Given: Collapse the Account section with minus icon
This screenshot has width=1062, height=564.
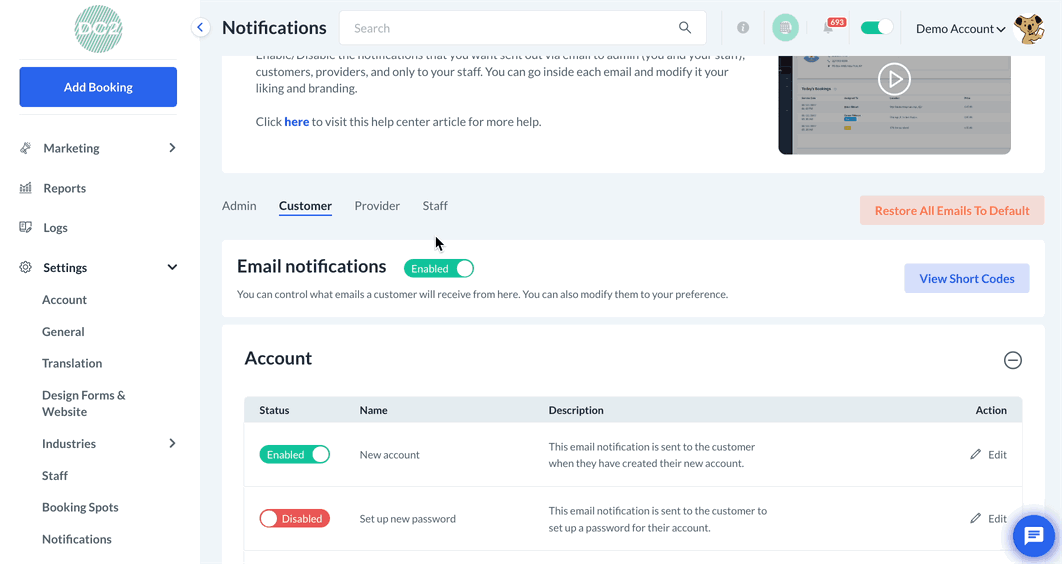Looking at the screenshot, I should [1013, 360].
